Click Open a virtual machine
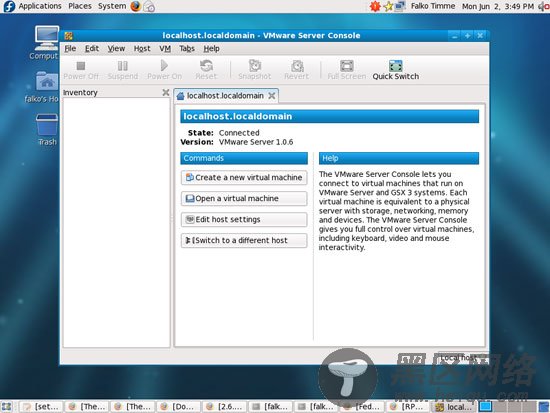550x413 pixels. (244, 199)
